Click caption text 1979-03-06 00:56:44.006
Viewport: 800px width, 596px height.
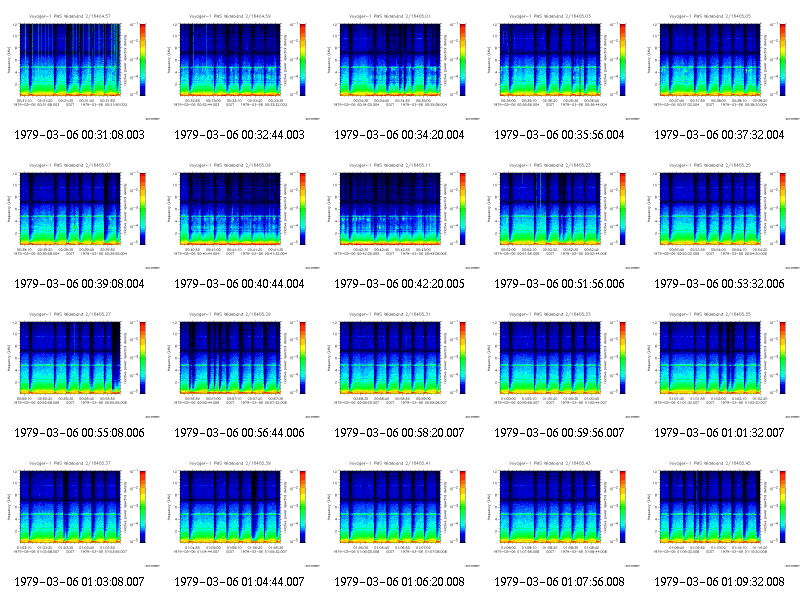[x=239, y=433]
